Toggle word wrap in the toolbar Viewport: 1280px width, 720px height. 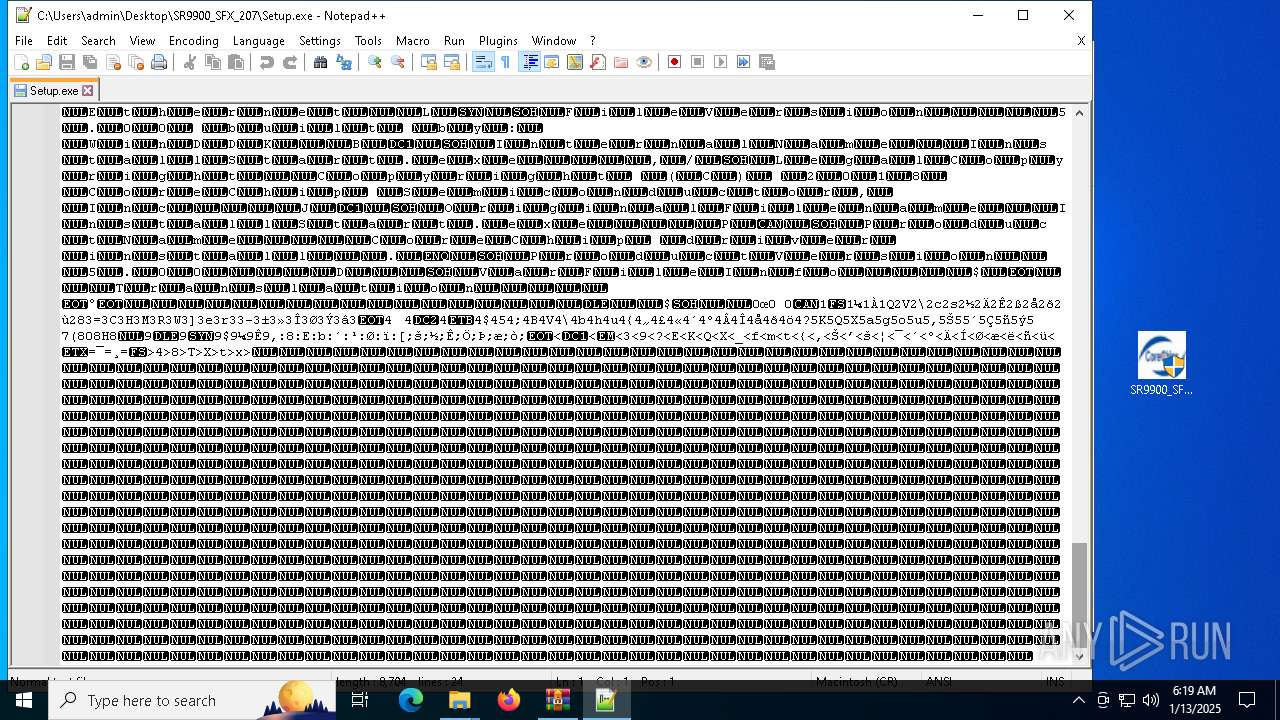click(483, 62)
